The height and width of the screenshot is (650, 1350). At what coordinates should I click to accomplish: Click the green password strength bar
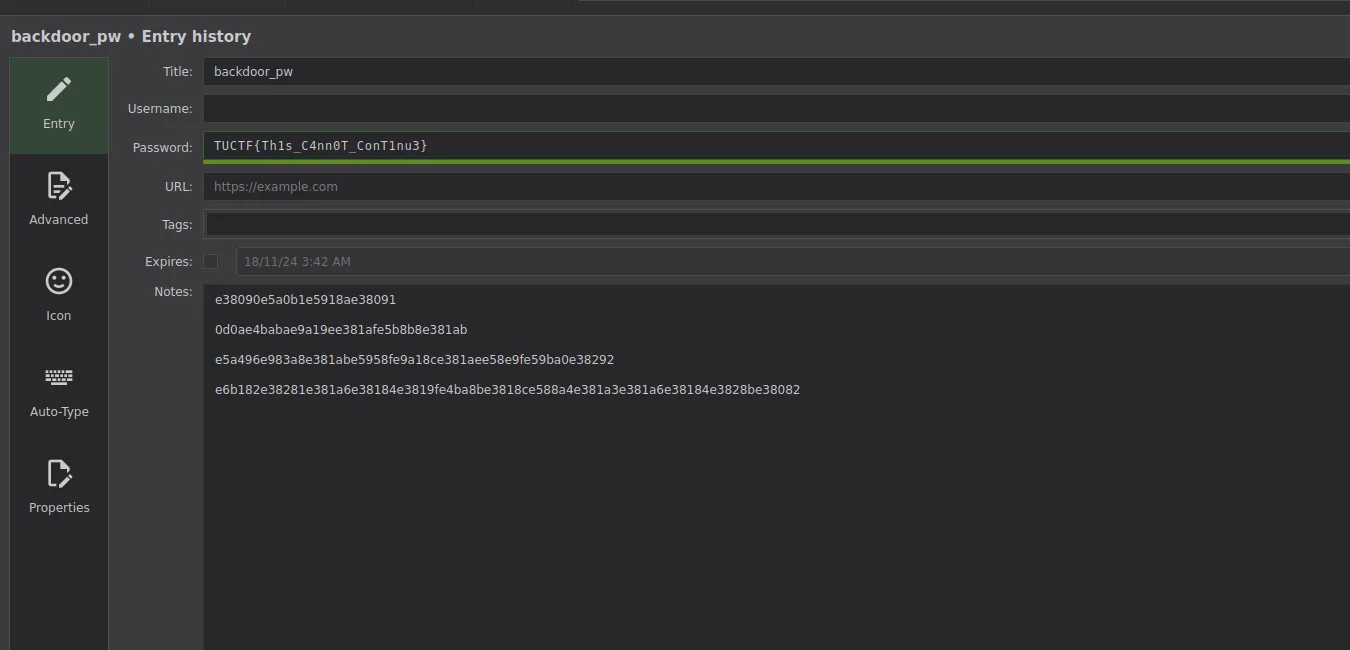click(775, 161)
